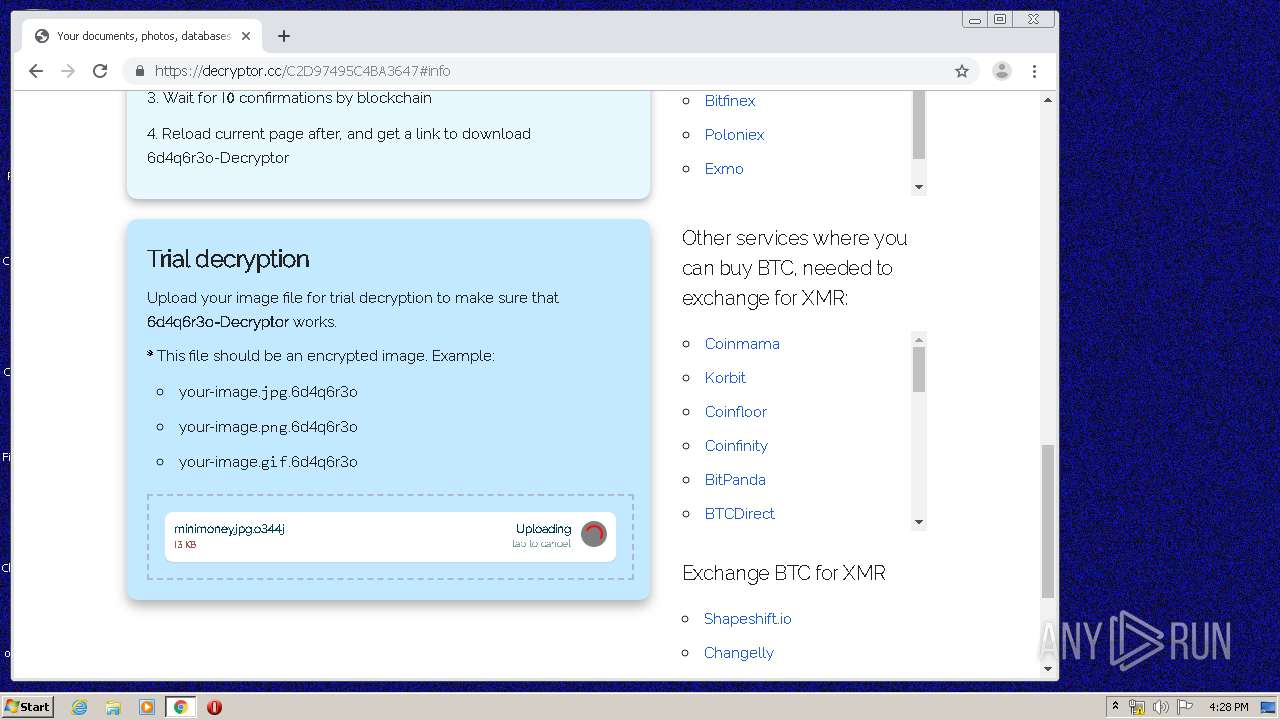Image resolution: width=1280 pixels, height=720 pixels.
Task: Open Action Center flag icon
Action: (x=1185, y=707)
